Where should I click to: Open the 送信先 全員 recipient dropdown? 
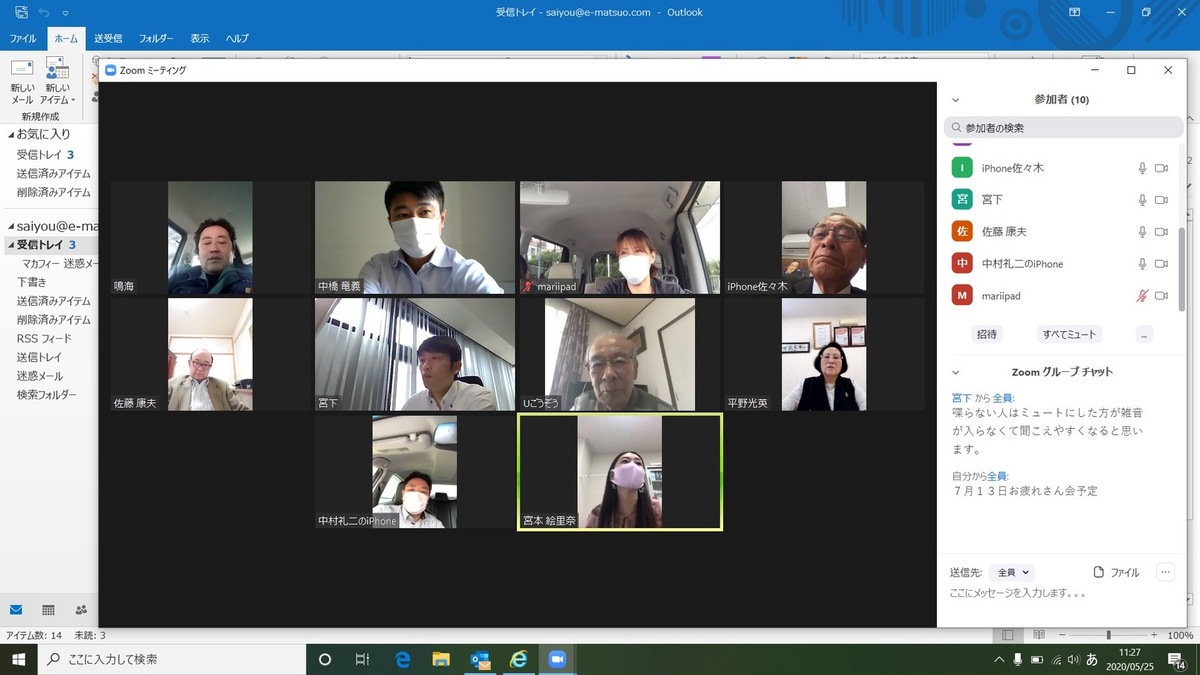coord(1012,572)
